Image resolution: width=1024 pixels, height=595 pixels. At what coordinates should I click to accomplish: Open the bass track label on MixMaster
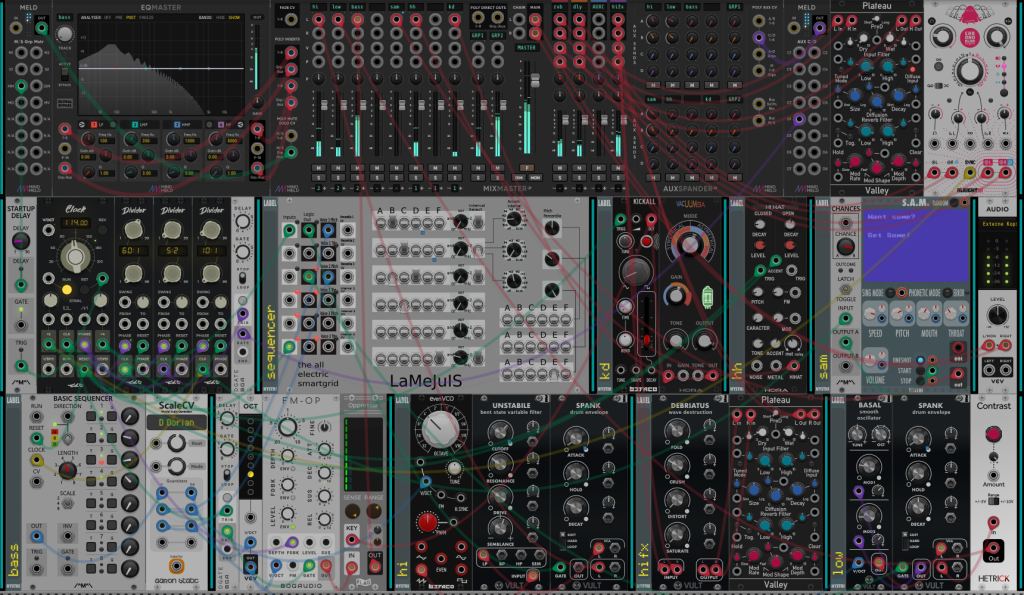pyautogui.click(x=357, y=7)
